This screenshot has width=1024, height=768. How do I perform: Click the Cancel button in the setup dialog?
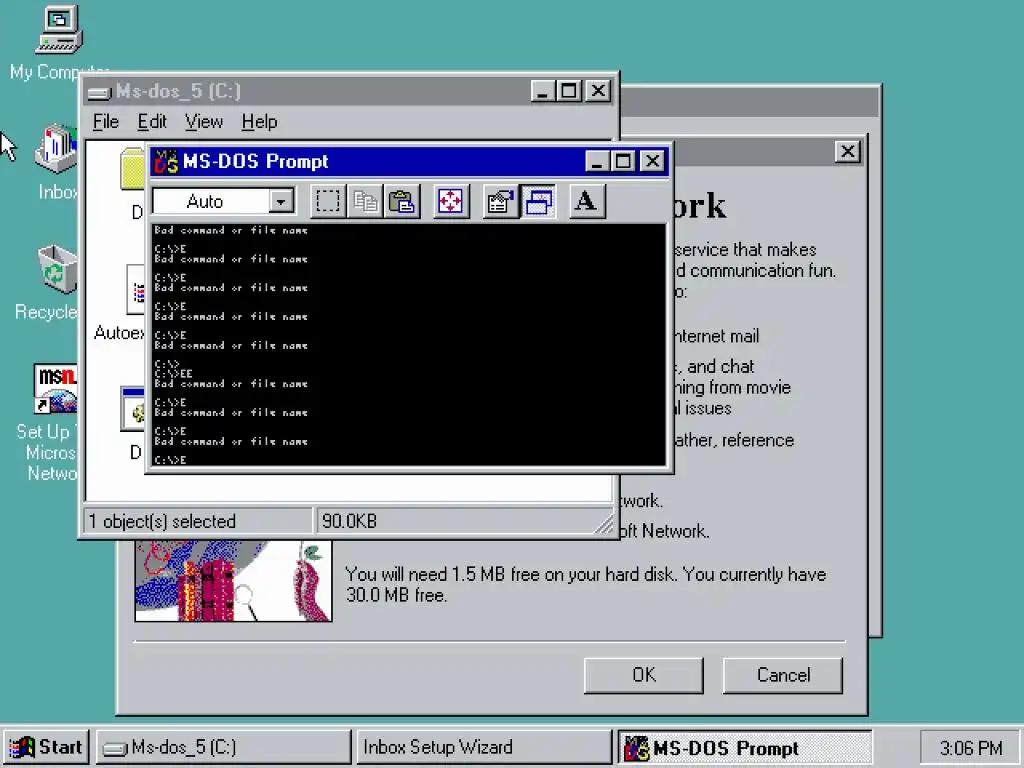click(782, 675)
